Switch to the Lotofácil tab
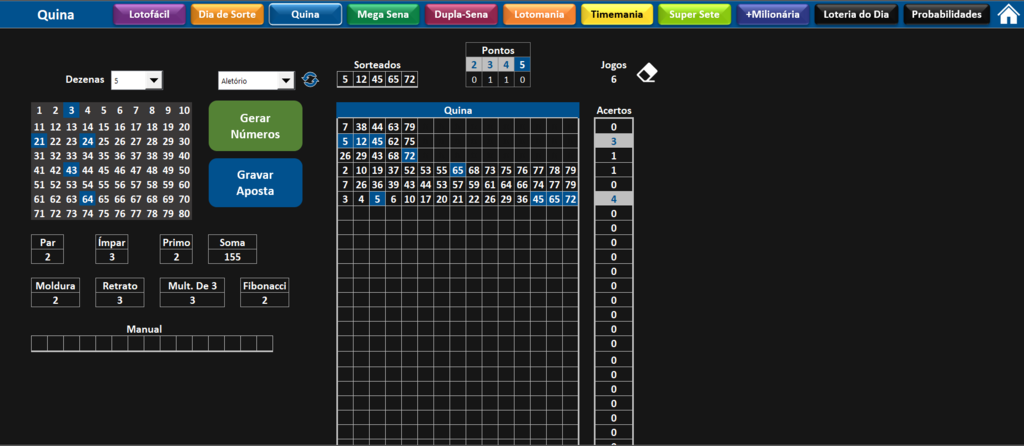The image size is (1024, 446). 150,14
